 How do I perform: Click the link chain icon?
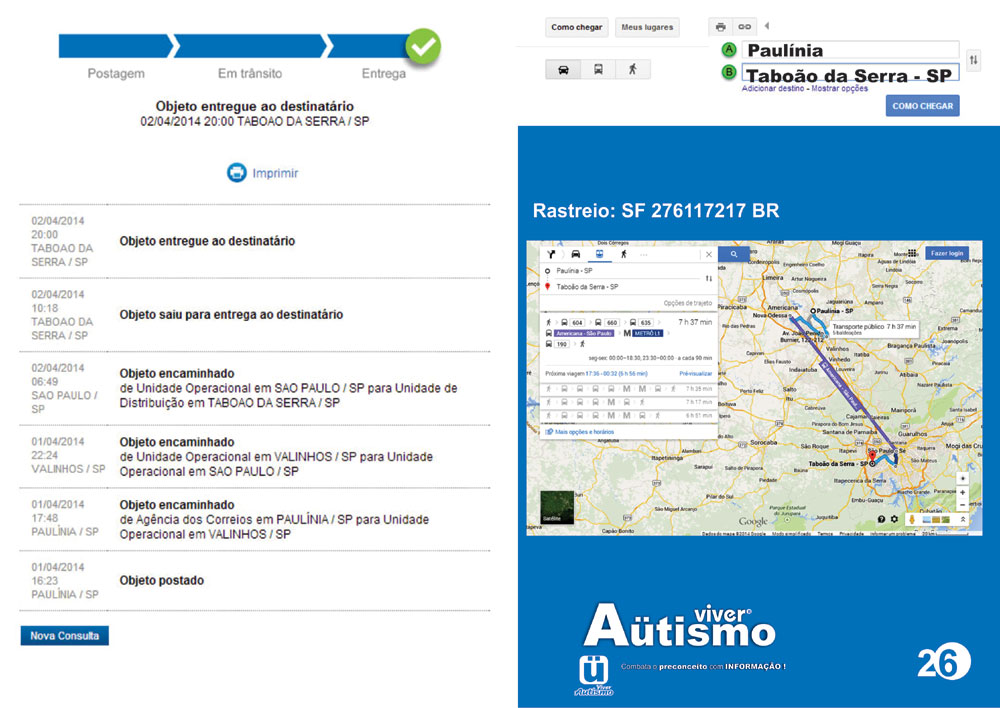(x=744, y=27)
